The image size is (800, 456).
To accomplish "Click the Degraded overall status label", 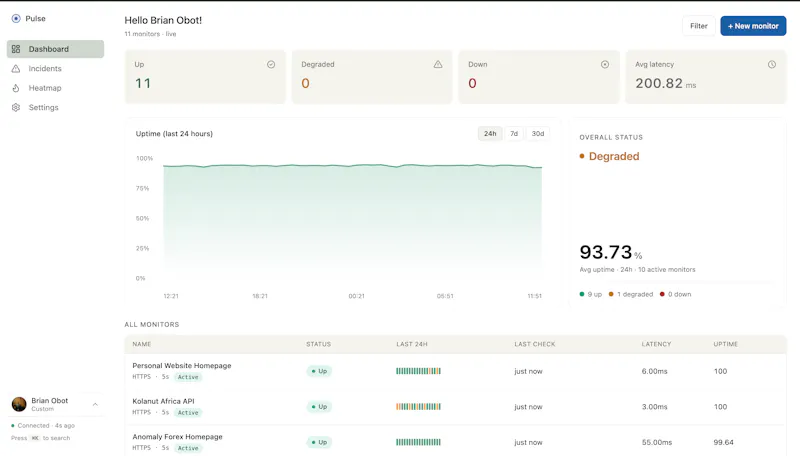I will click(609, 156).
